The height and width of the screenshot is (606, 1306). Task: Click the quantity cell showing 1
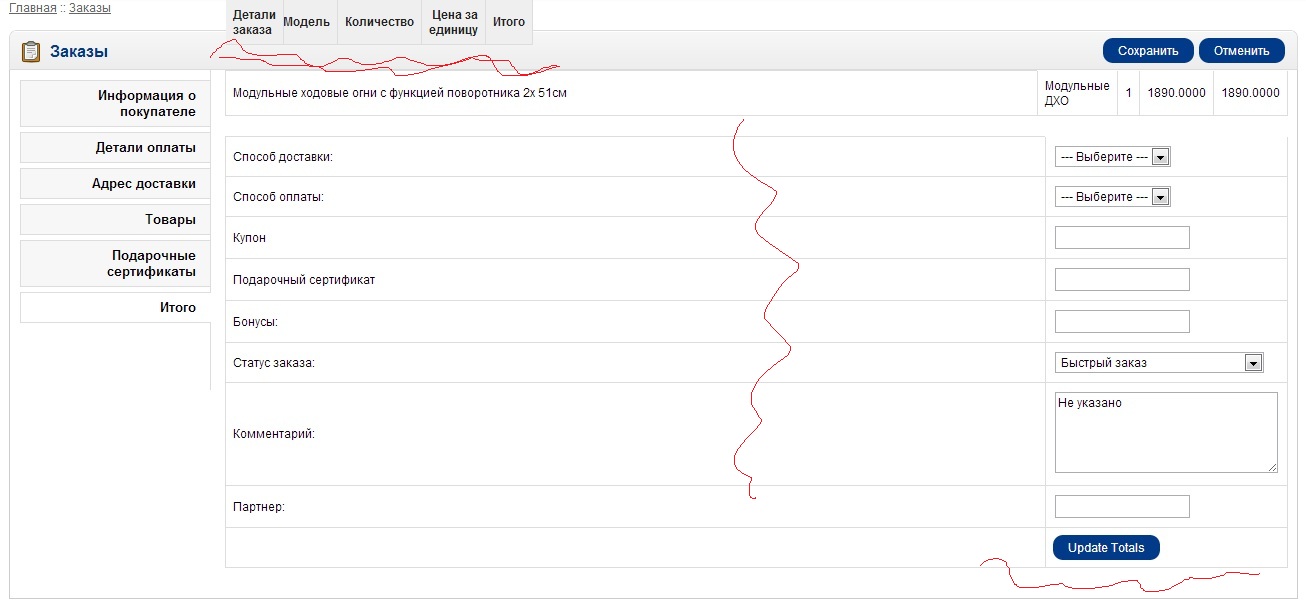pos(1128,93)
